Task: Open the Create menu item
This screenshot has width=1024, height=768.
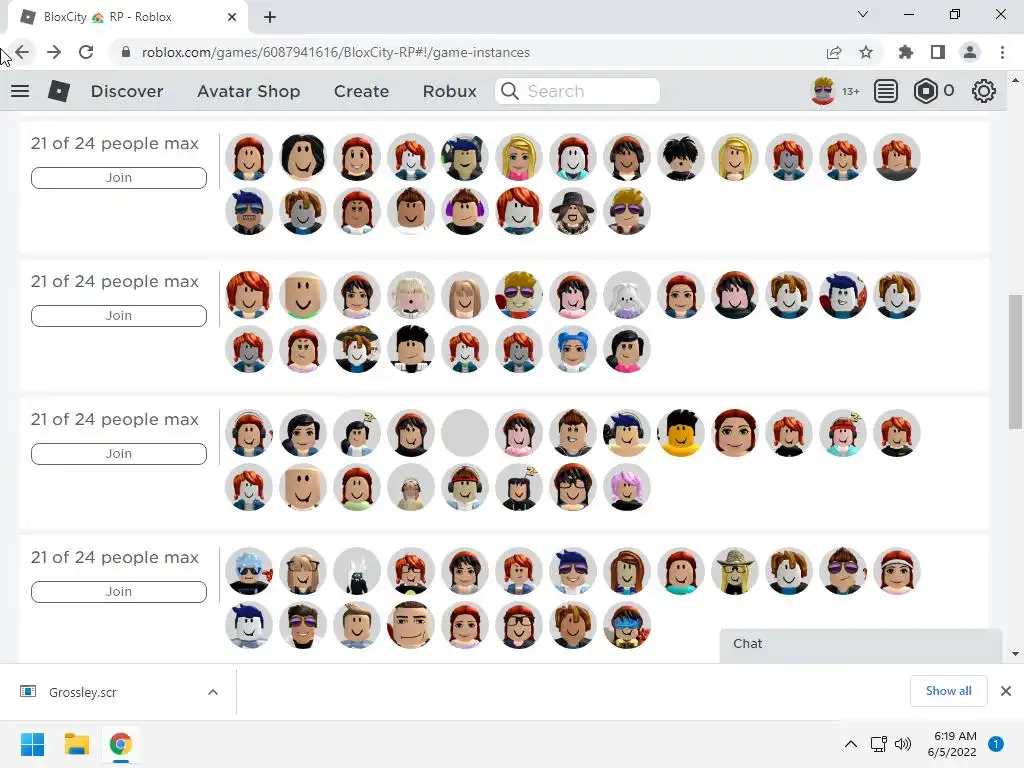Action: point(362,91)
